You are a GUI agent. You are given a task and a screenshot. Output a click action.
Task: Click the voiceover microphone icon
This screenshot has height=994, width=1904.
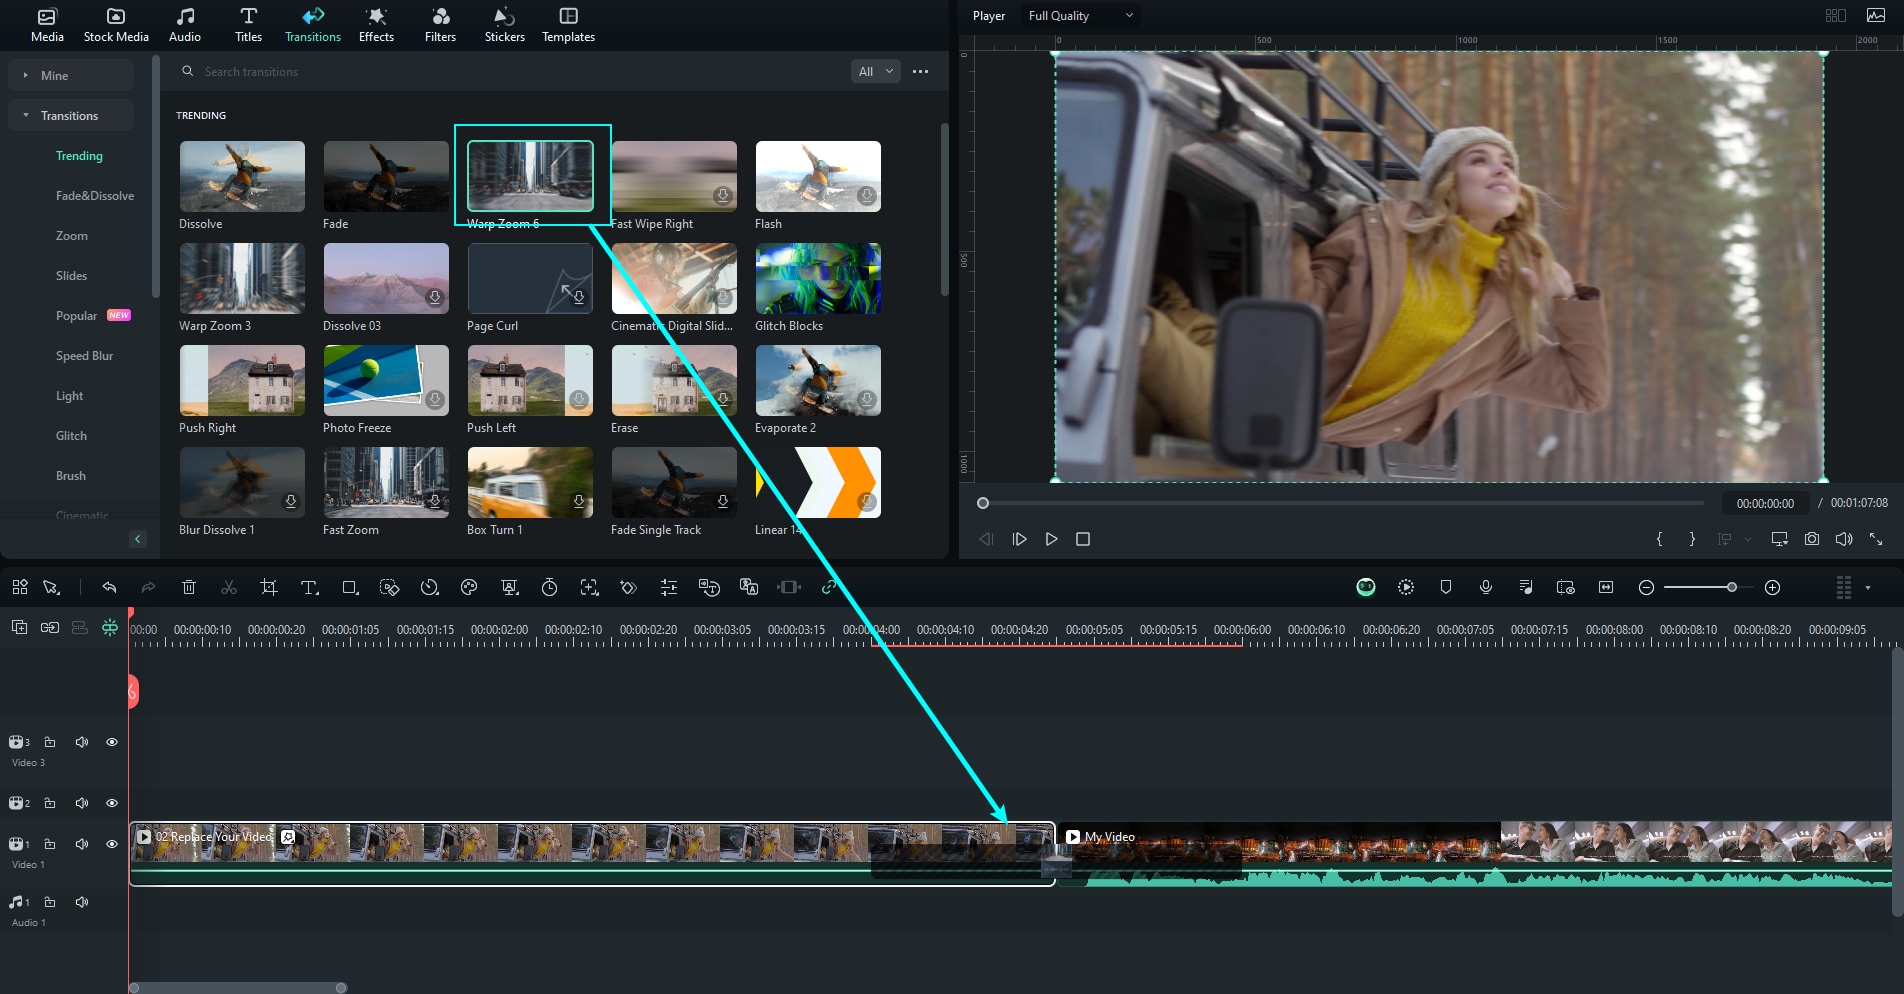(x=1486, y=588)
